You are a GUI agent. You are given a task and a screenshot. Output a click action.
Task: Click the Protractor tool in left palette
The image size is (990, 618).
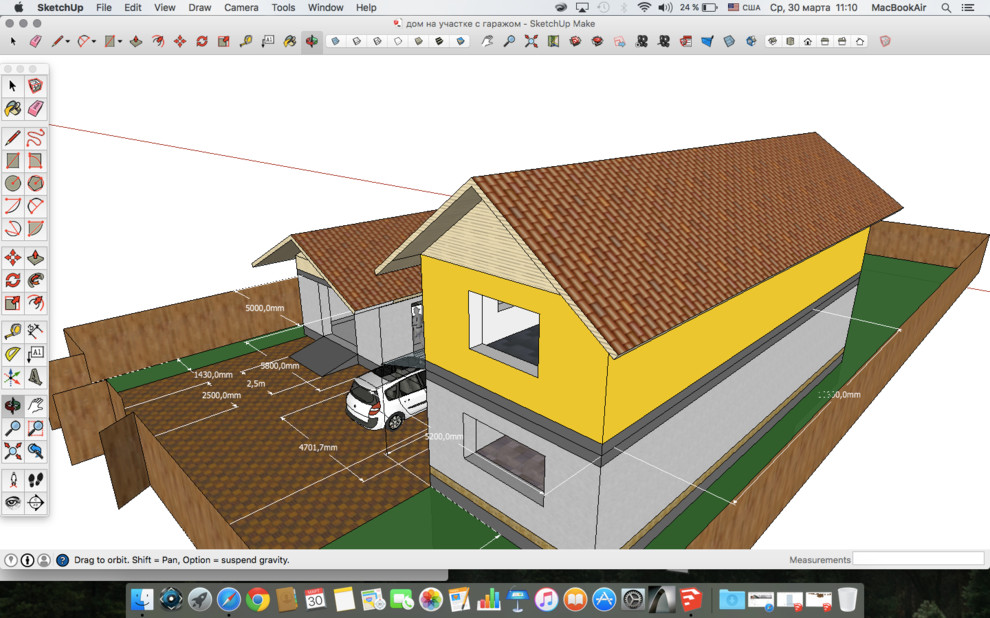(x=13, y=354)
